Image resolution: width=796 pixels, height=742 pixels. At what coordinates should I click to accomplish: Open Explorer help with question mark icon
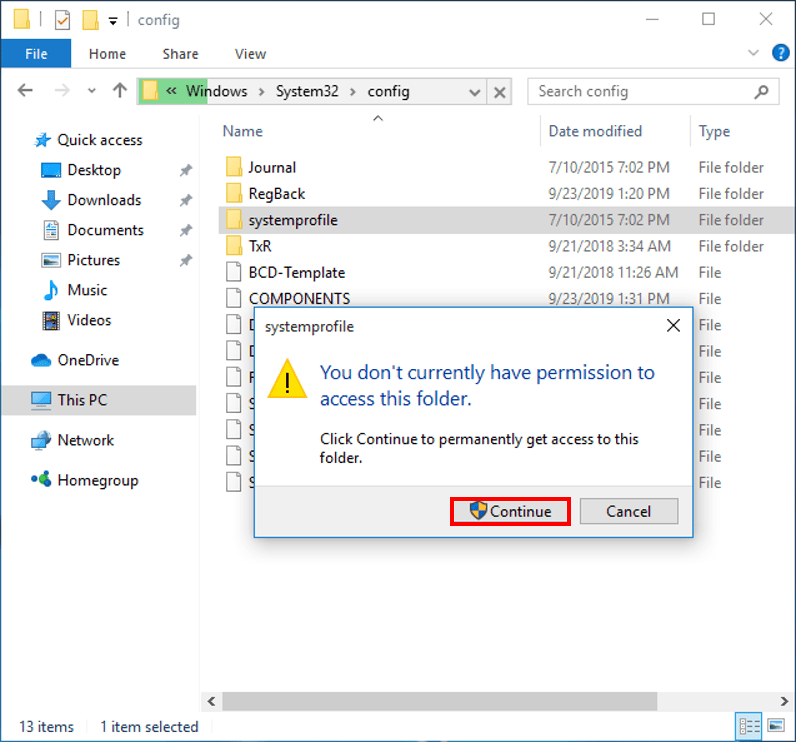(x=780, y=53)
